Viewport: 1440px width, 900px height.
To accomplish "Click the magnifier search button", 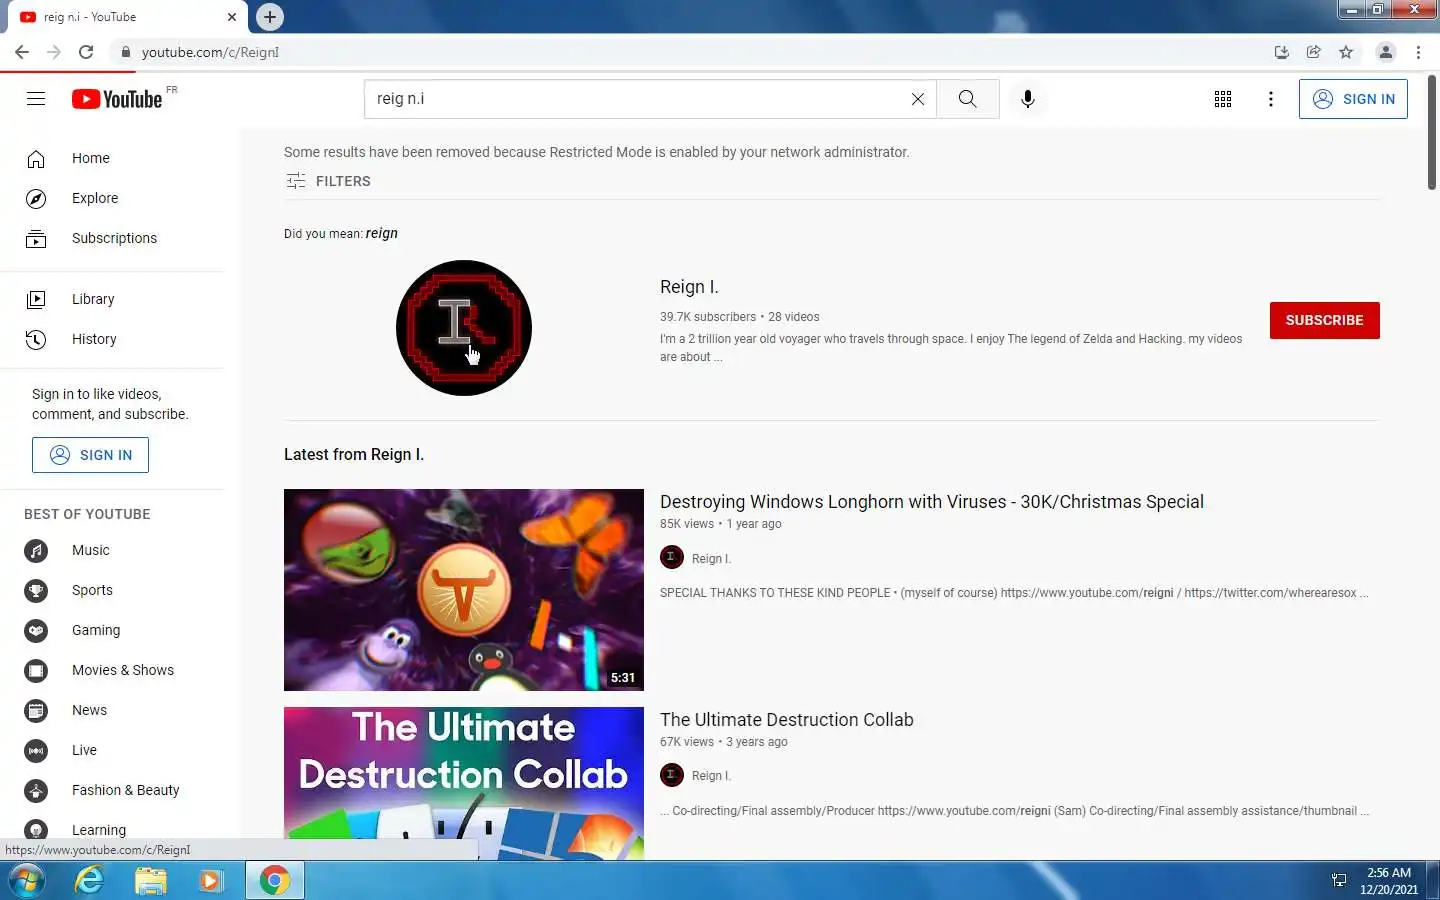I will click(967, 99).
